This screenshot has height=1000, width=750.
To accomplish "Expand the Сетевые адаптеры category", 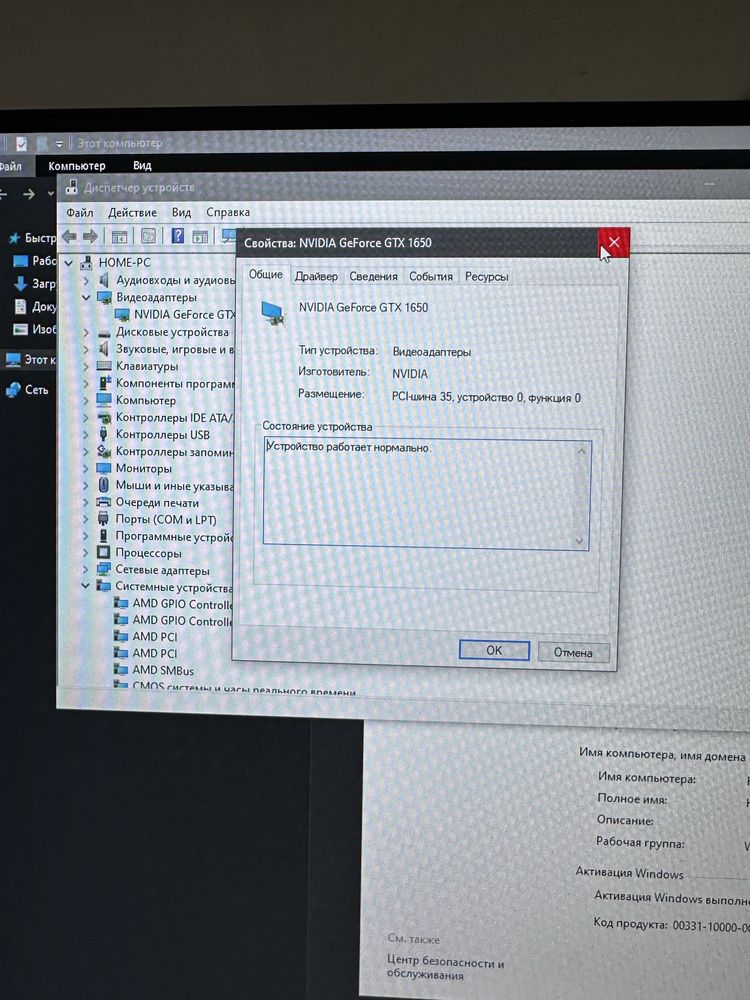I will [x=86, y=570].
